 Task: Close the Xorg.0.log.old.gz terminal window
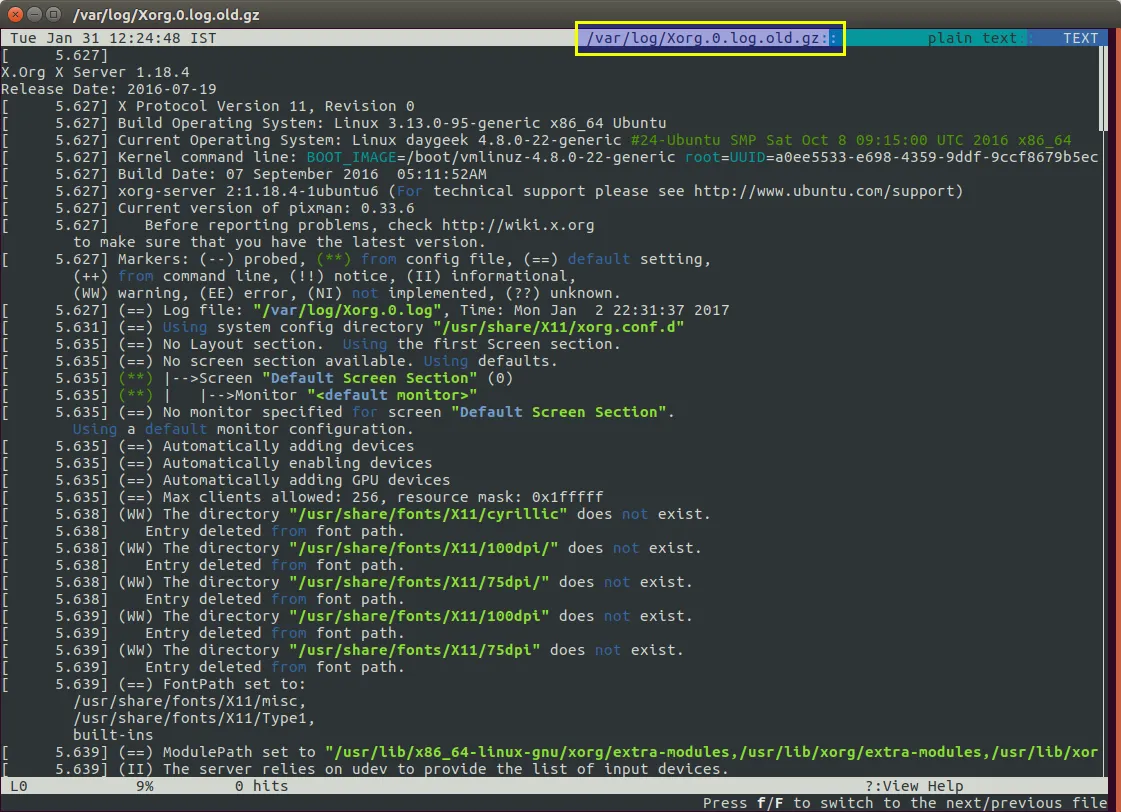(x=15, y=14)
